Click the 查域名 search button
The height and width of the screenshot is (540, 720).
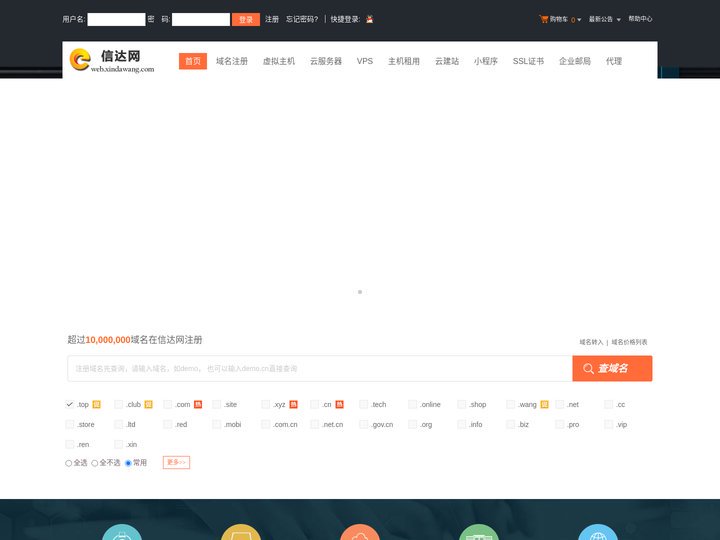tap(613, 368)
